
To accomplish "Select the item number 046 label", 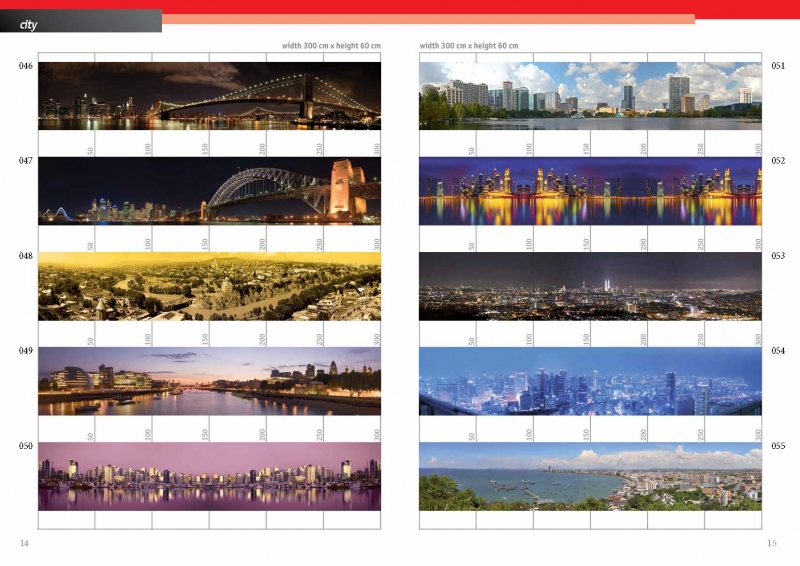I will pyautogui.click(x=25, y=66).
